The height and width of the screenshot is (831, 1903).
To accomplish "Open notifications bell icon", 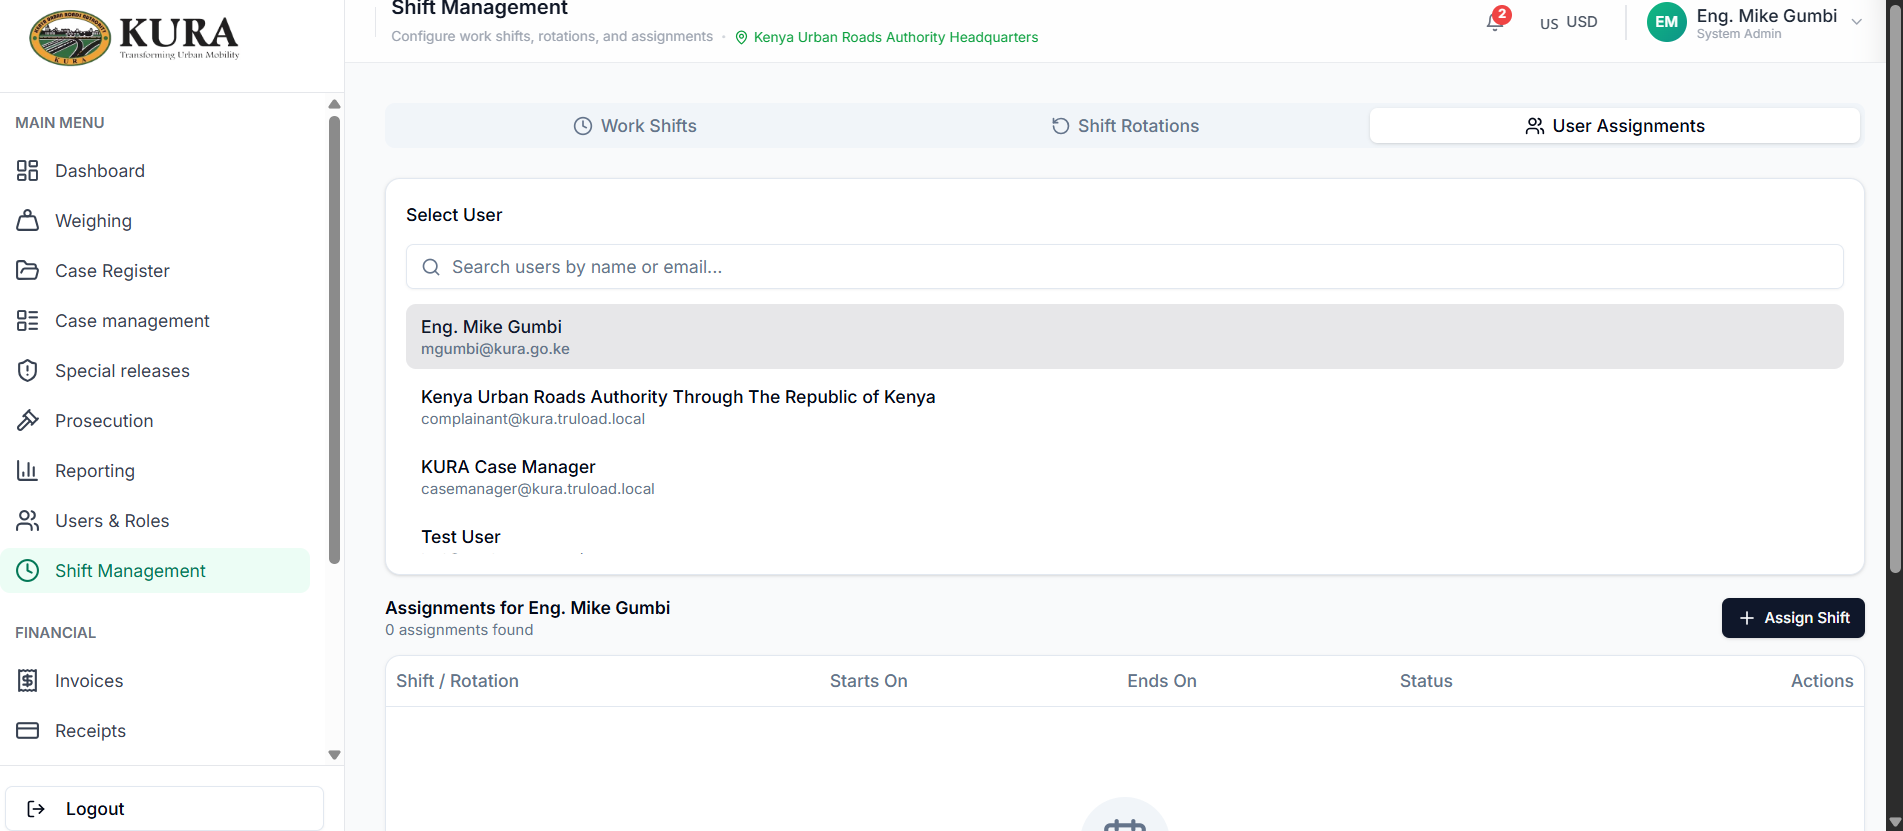I will 1495,22.
